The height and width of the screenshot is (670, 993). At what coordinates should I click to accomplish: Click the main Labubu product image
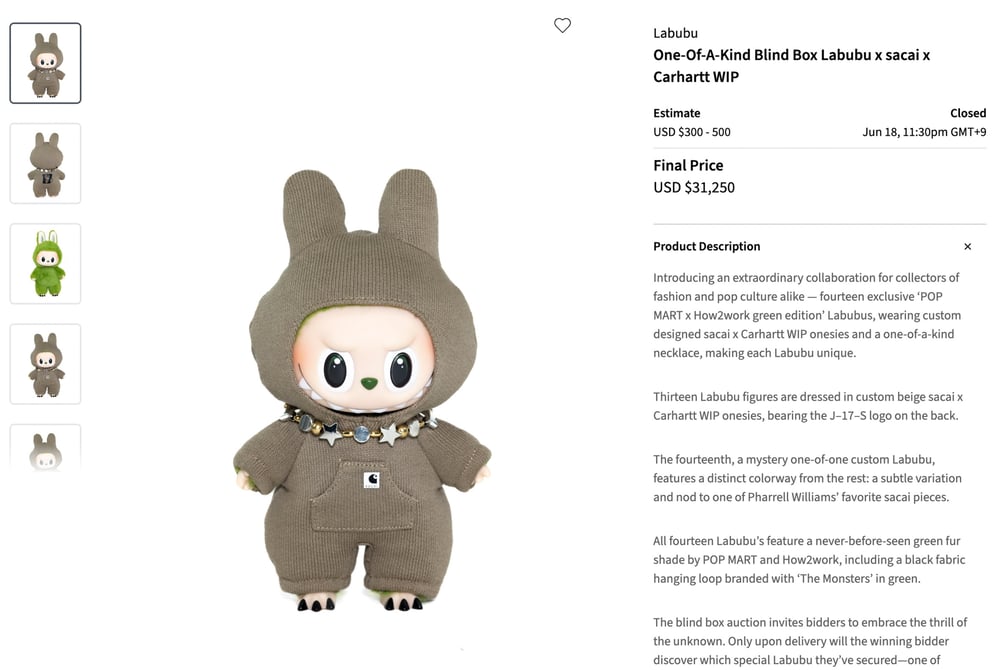[362, 389]
